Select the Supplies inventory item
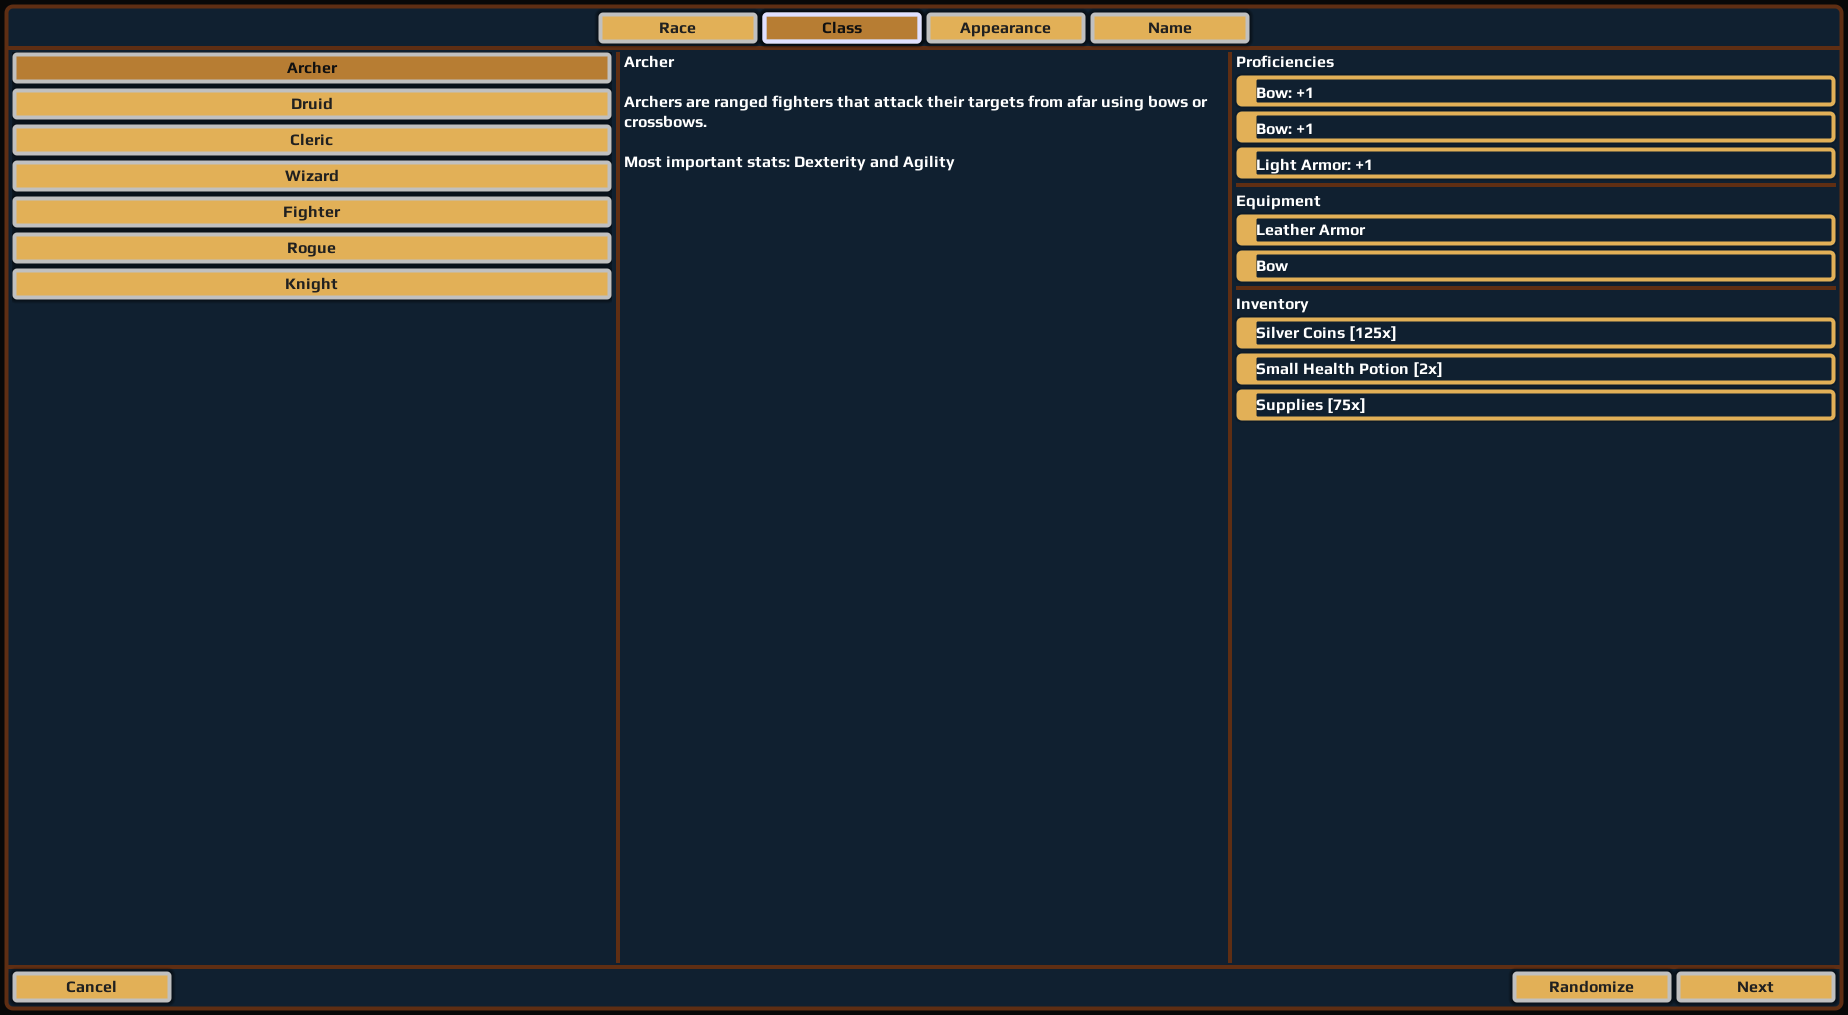The height and width of the screenshot is (1015, 1848). (x=1535, y=405)
